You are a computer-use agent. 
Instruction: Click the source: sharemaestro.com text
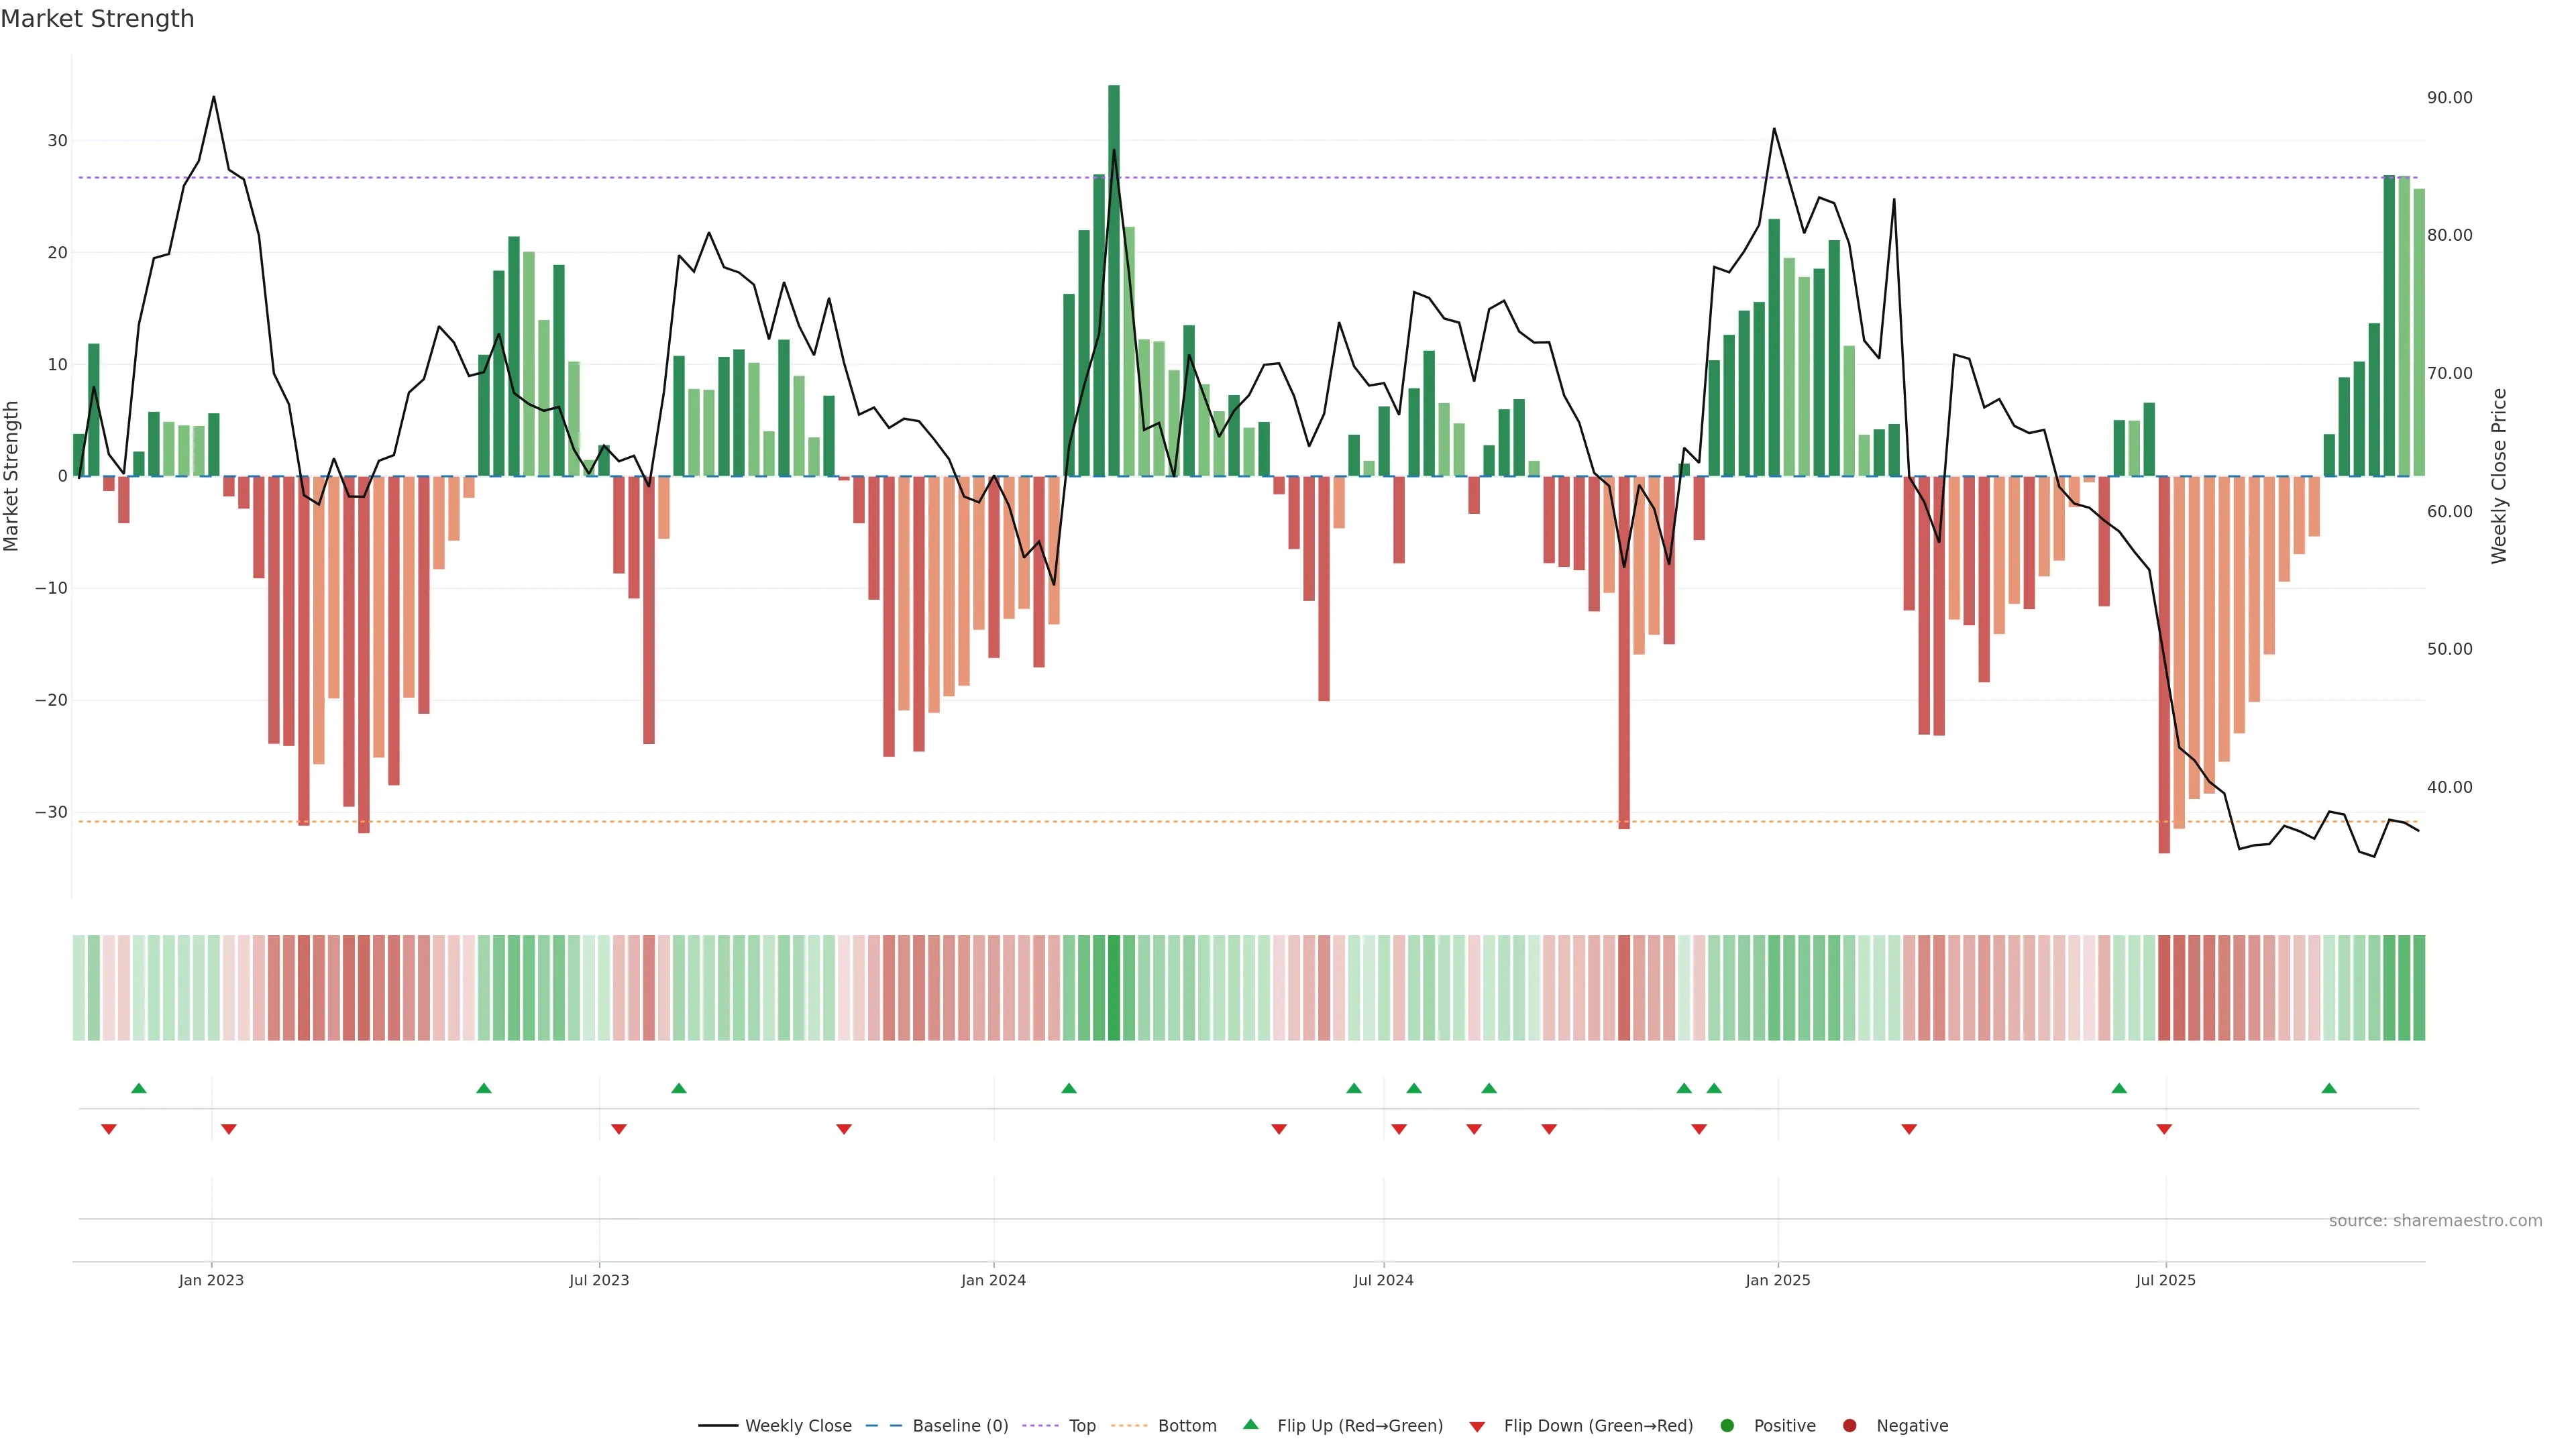click(x=2435, y=1220)
